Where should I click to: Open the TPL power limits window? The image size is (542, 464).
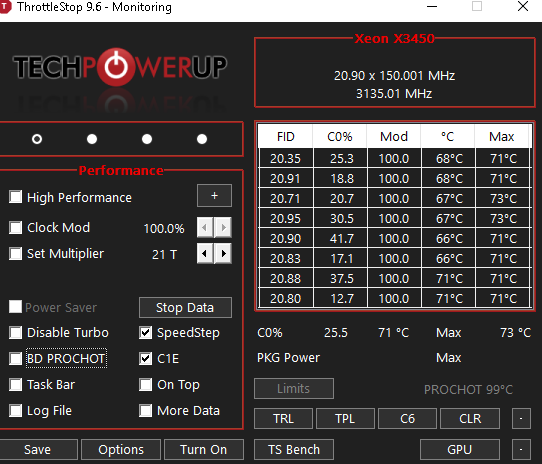pos(345,419)
